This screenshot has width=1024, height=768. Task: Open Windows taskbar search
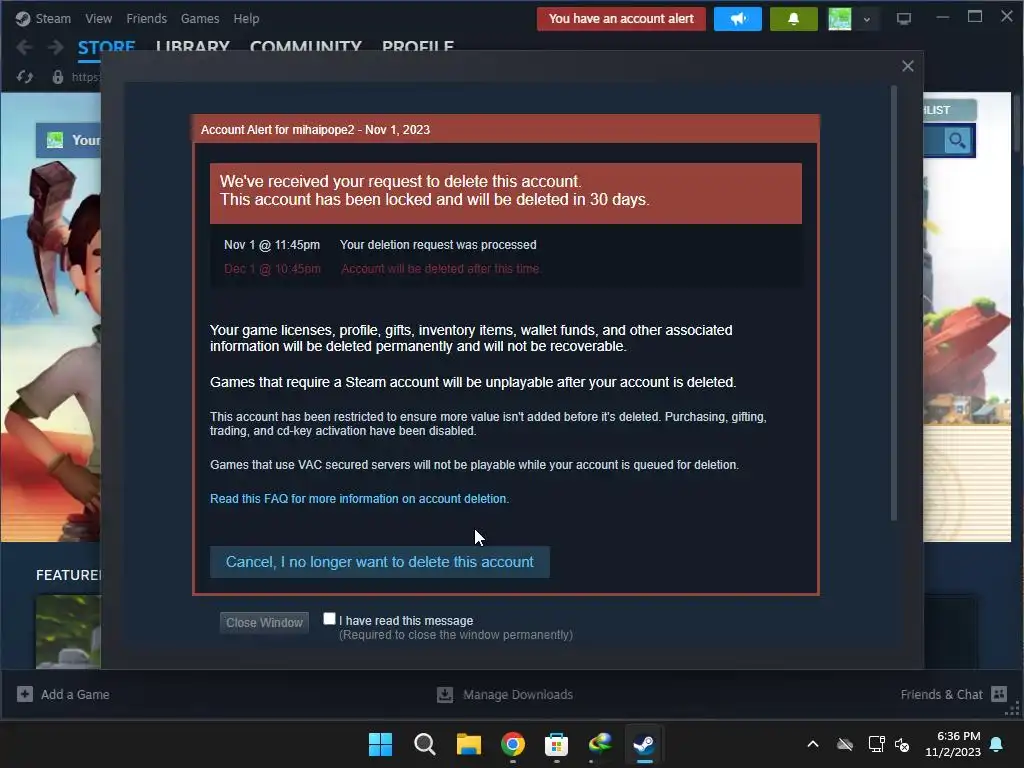point(424,744)
